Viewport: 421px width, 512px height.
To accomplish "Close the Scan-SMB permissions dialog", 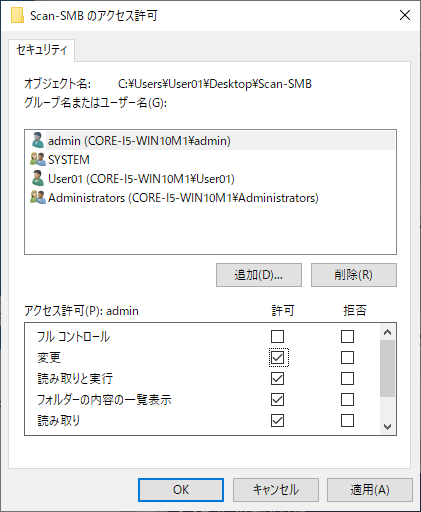I will [x=405, y=15].
